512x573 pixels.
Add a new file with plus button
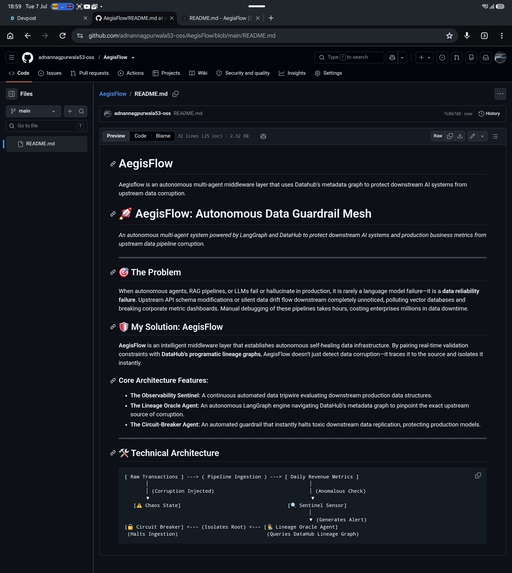click(x=70, y=111)
